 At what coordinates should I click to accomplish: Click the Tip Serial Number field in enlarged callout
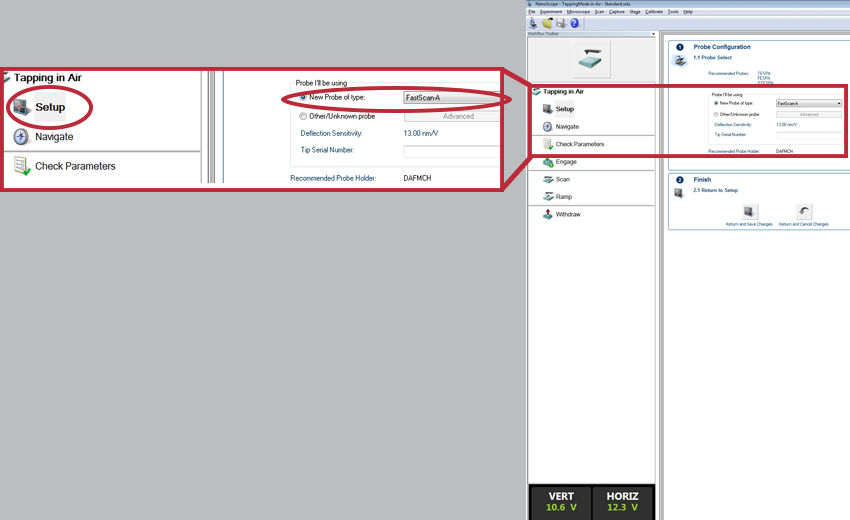[450, 151]
